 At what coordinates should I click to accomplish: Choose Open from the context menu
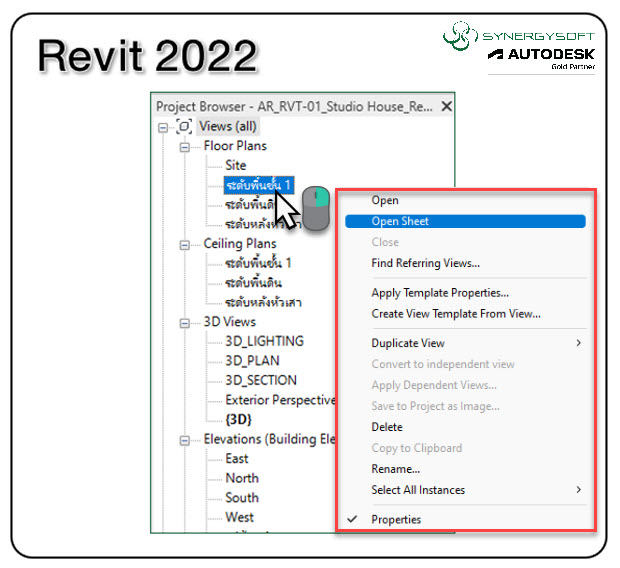point(385,200)
